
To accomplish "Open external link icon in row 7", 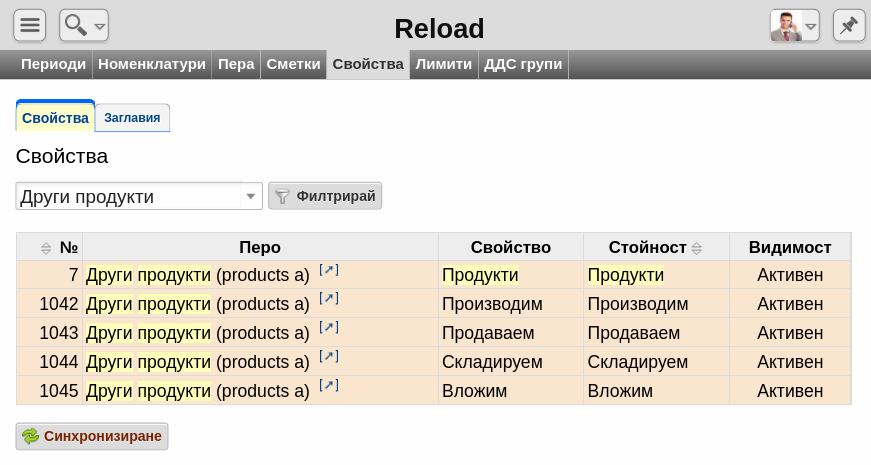I will 328,270.
